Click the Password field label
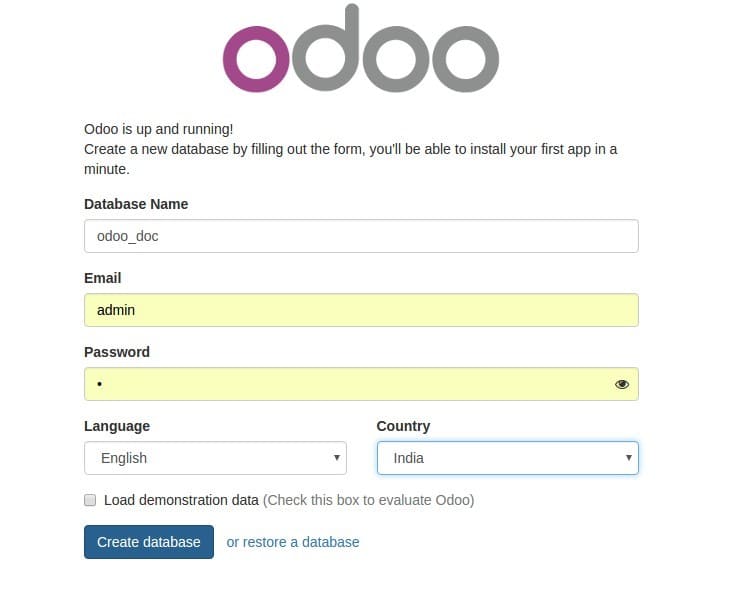Screen dimensions: 744x611 (117, 352)
